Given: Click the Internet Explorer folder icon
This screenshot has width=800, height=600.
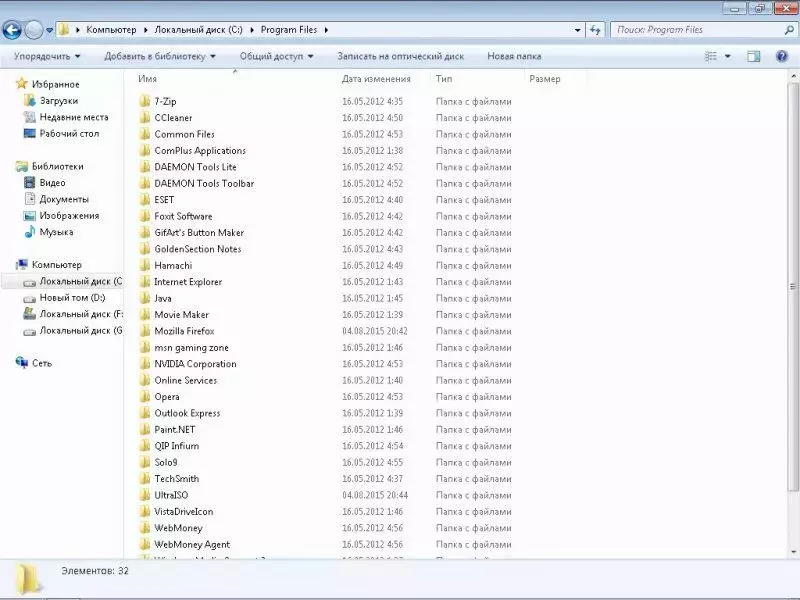Looking at the screenshot, I should click(x=145, y=281).
